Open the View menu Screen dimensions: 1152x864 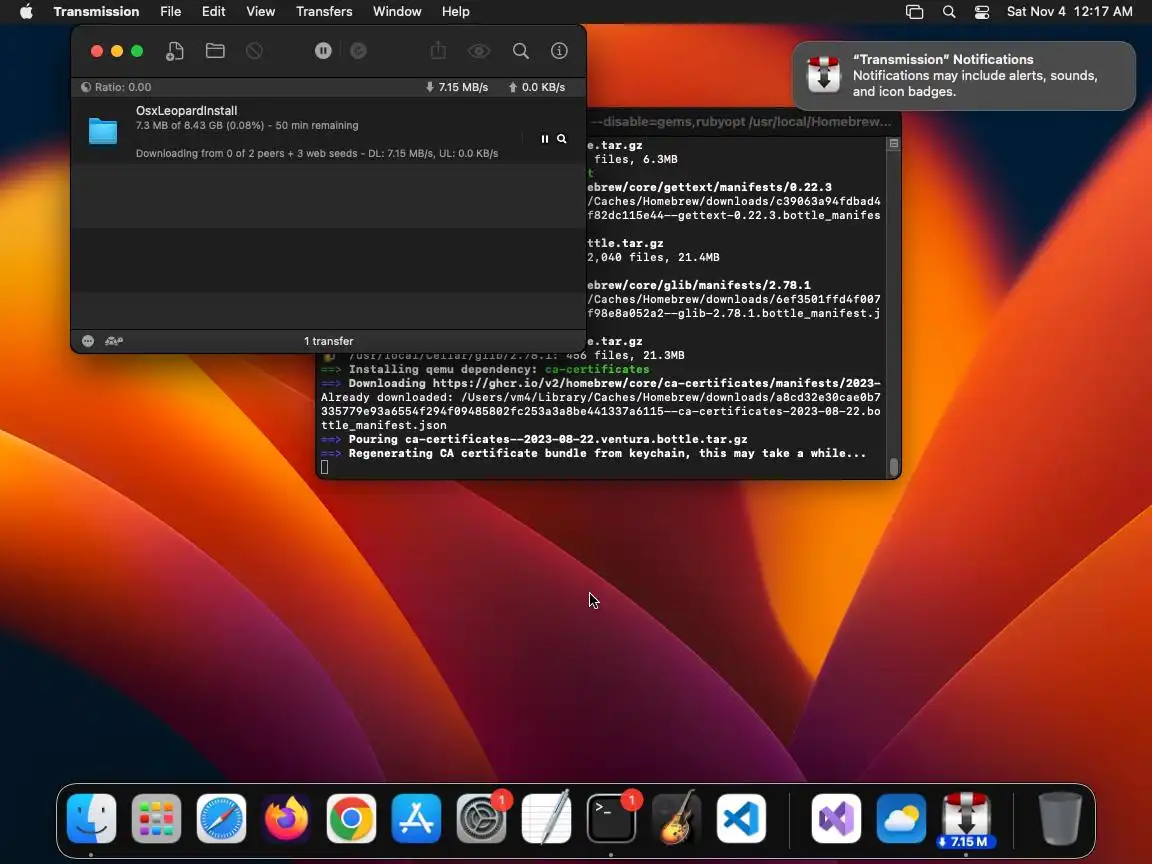260,12
